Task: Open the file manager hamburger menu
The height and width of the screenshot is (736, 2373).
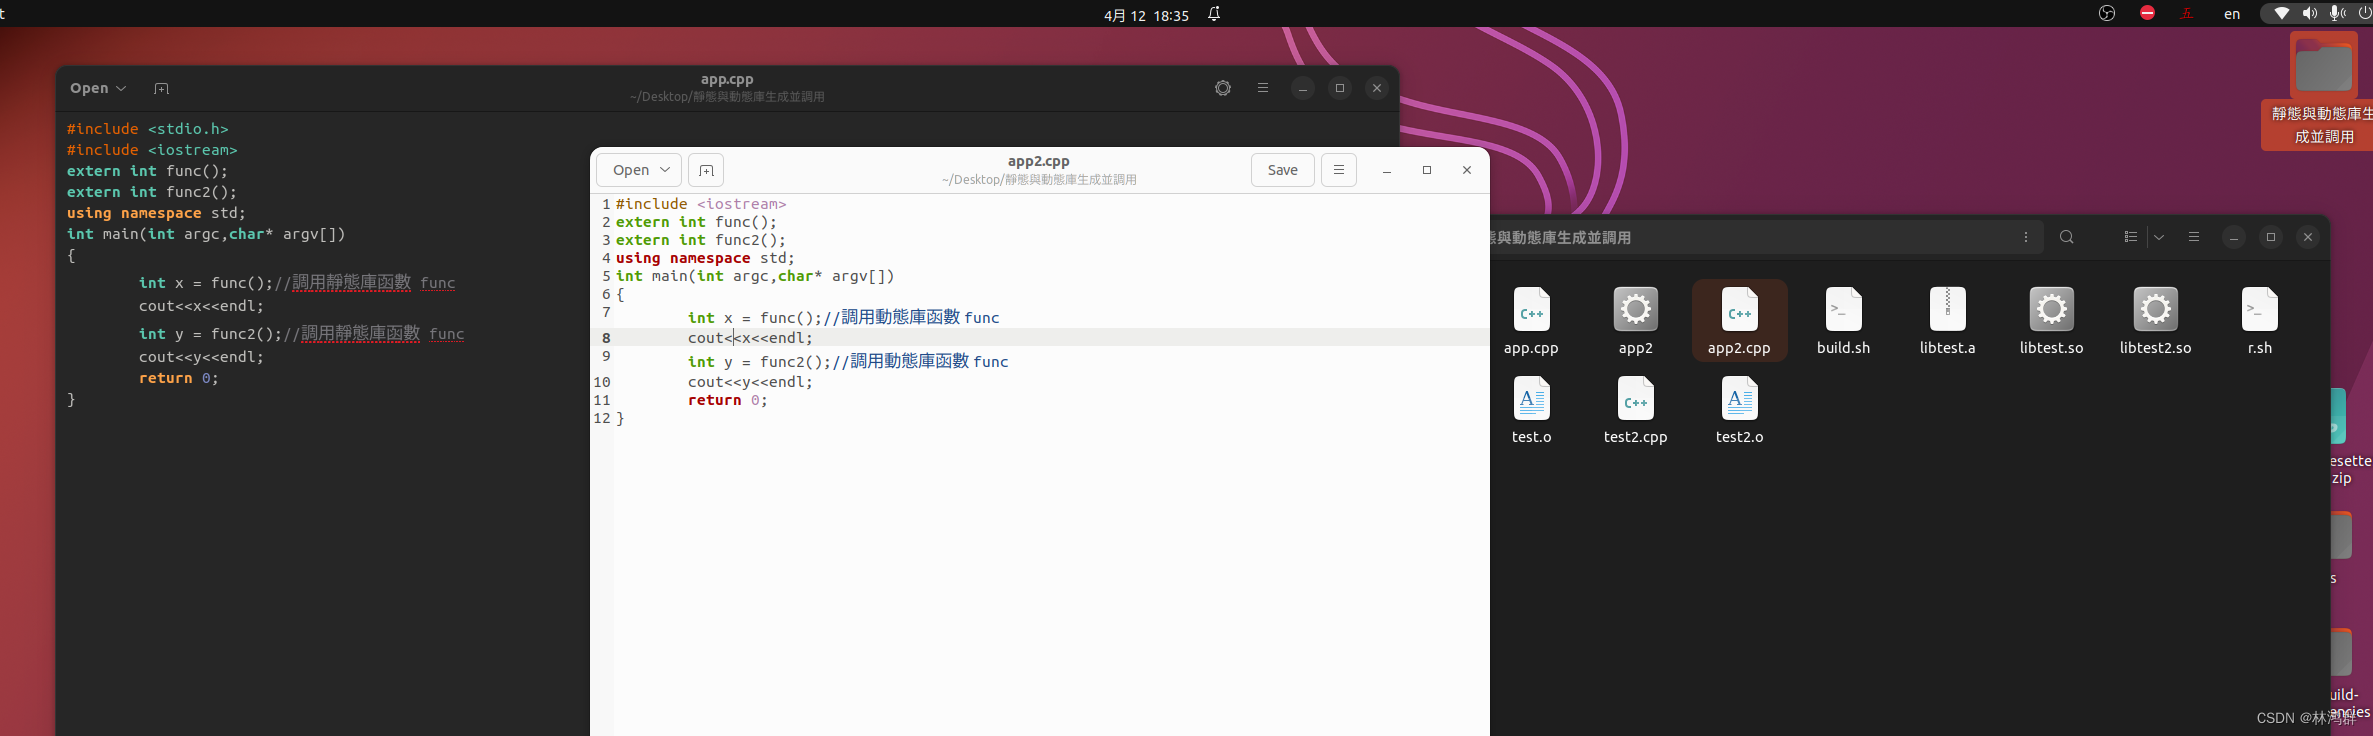Action: 2194,237
